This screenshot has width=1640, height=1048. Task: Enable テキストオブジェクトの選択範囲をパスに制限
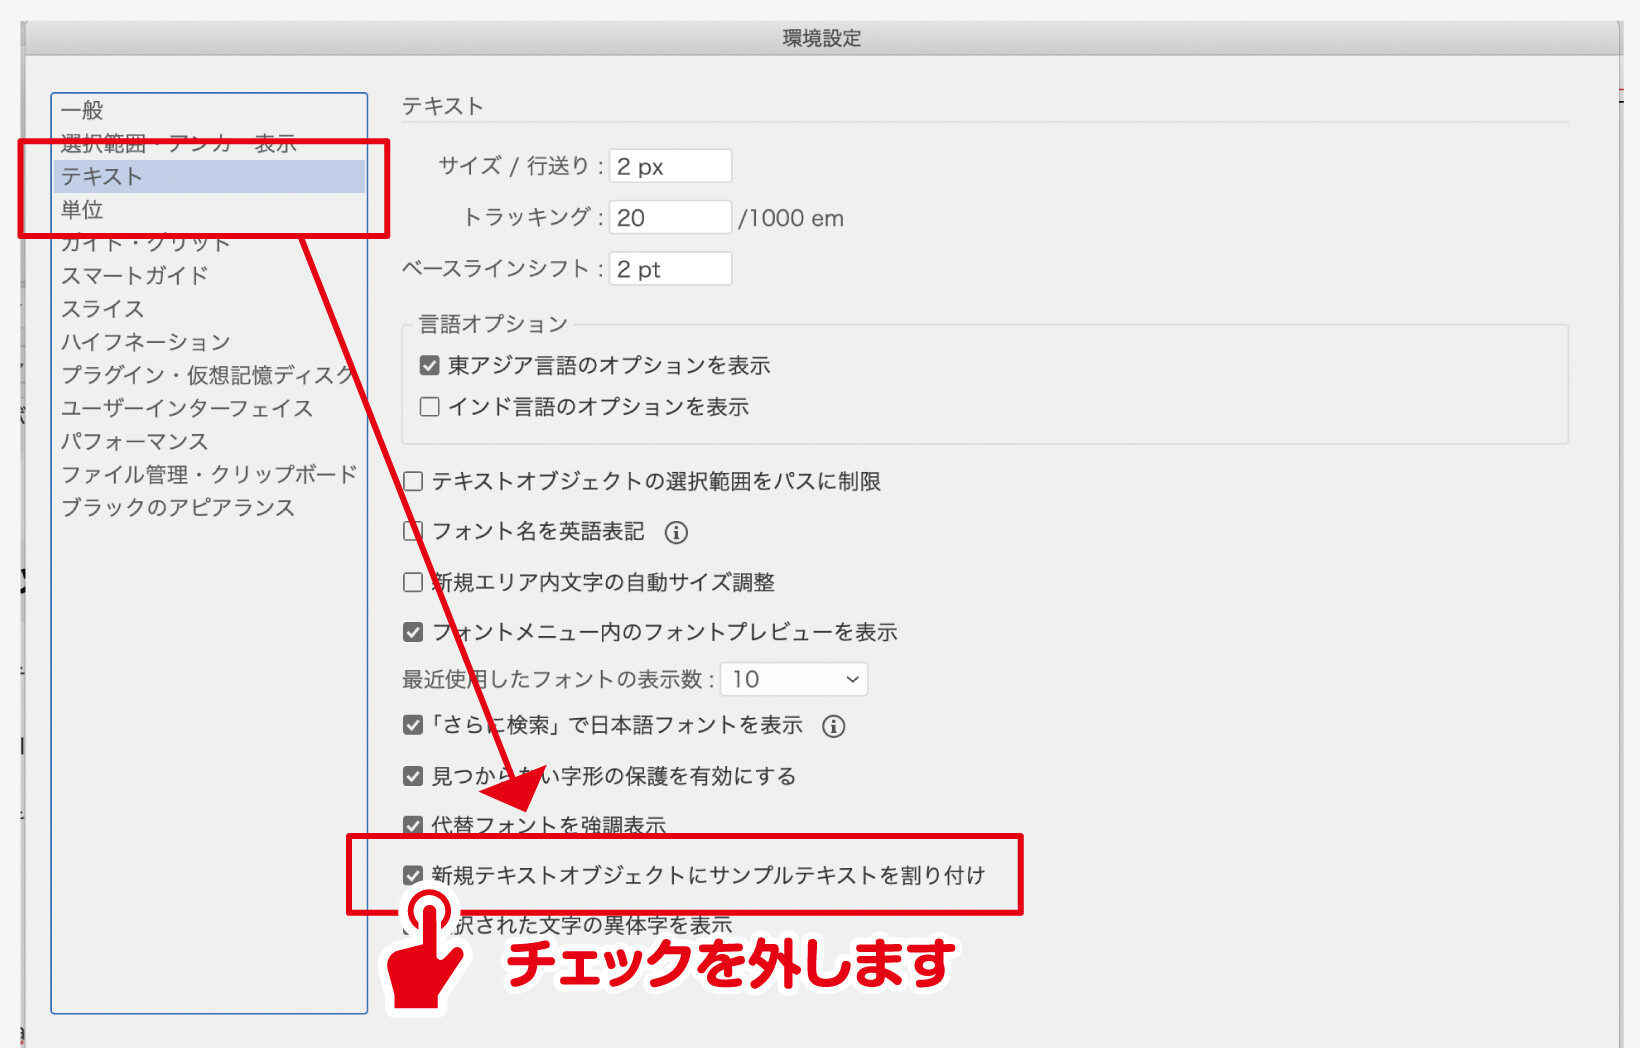tap(413, 481)
